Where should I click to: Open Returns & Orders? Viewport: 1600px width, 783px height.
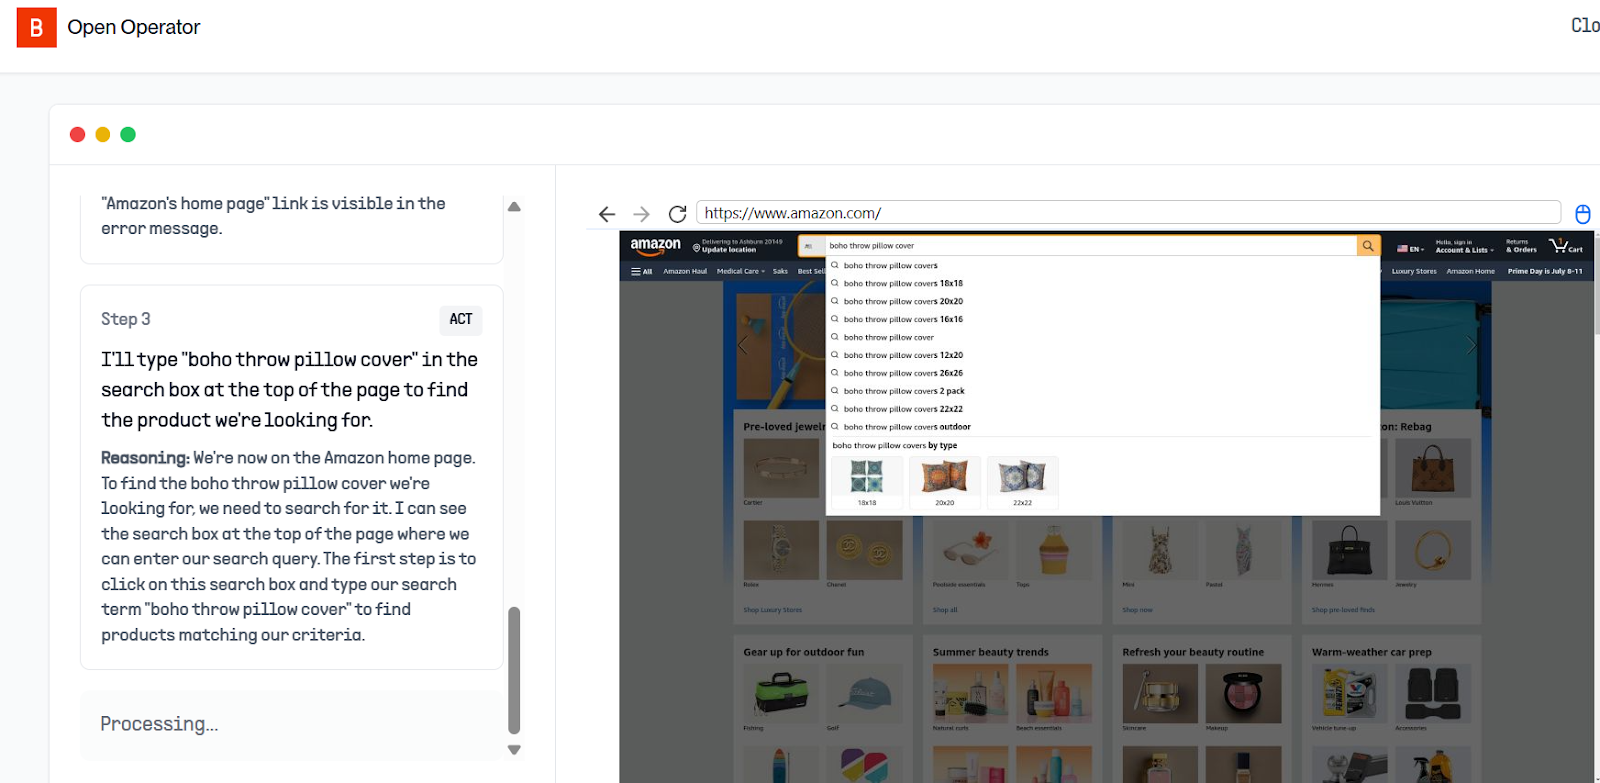click(1521, 246)
